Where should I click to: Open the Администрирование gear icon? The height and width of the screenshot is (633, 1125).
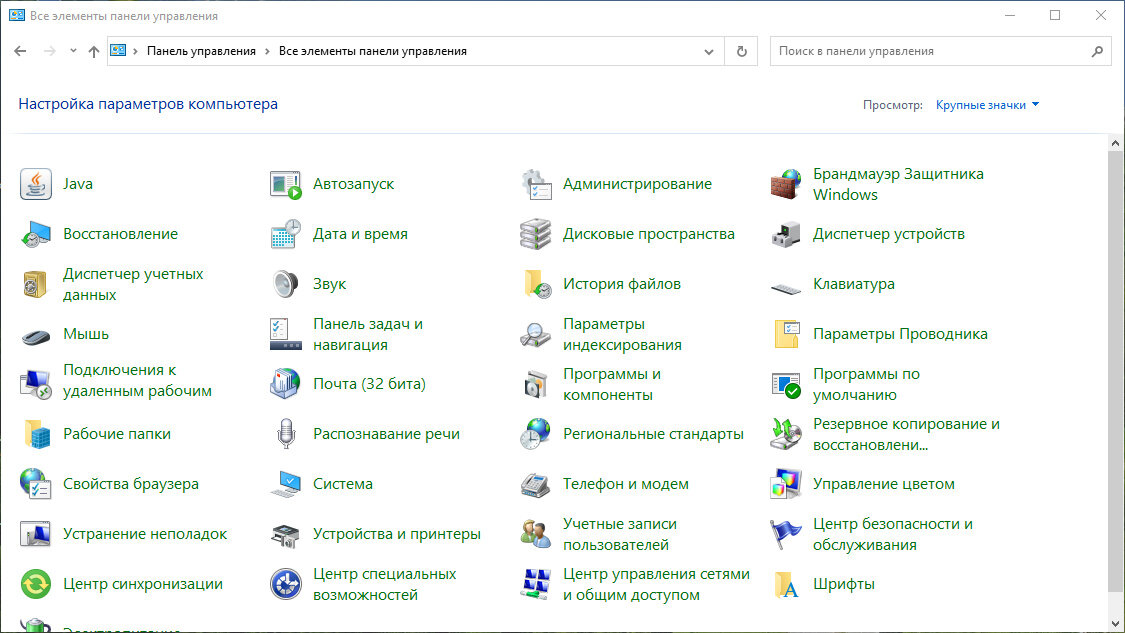536,184
